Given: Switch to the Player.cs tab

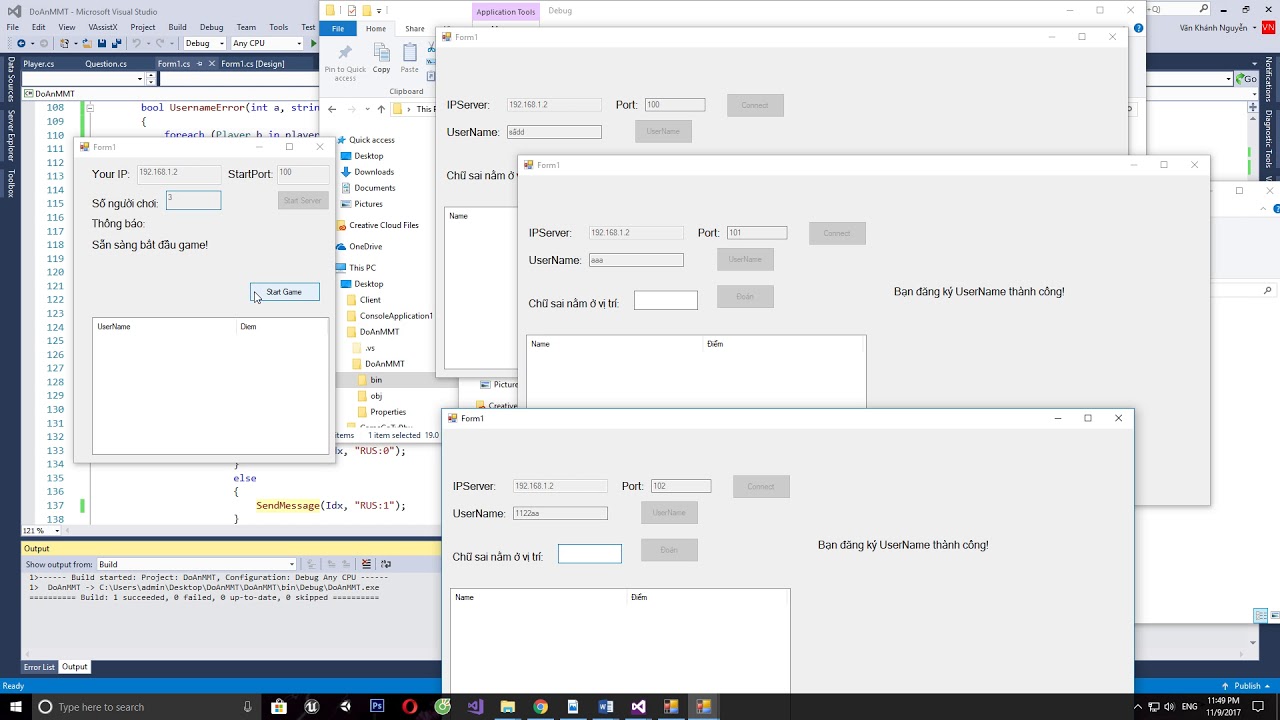Looking at the screenshot, I should [38, 64].
